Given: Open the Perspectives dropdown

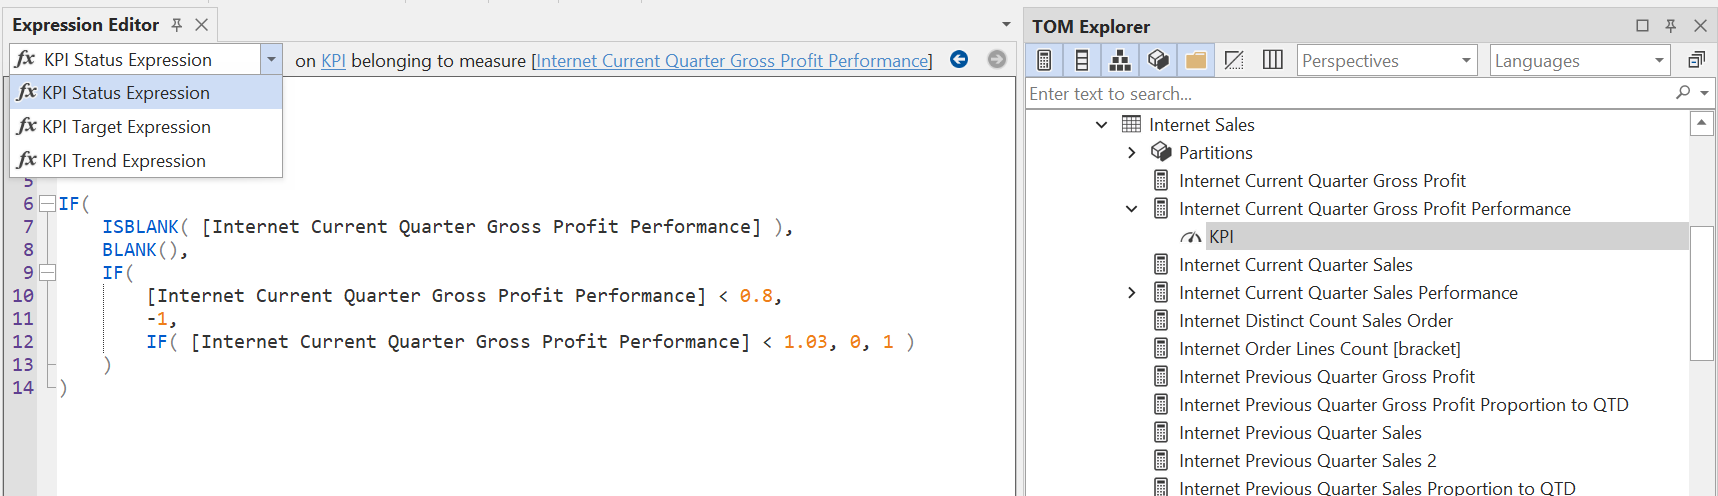Looking at the screenshot, I should coord(1387,61).
